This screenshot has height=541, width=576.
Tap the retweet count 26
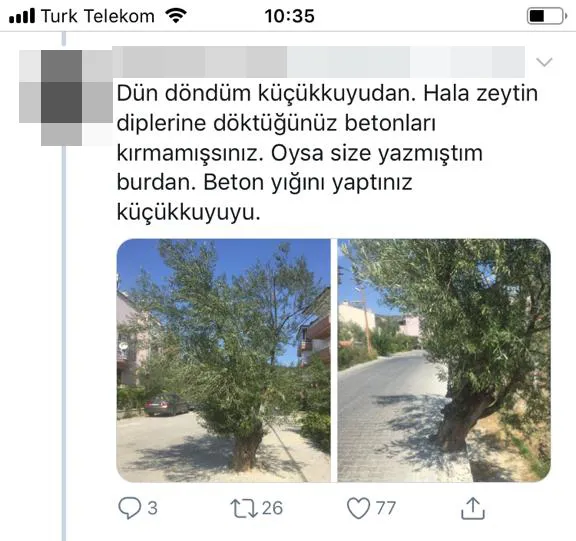[x=272, y=508]
